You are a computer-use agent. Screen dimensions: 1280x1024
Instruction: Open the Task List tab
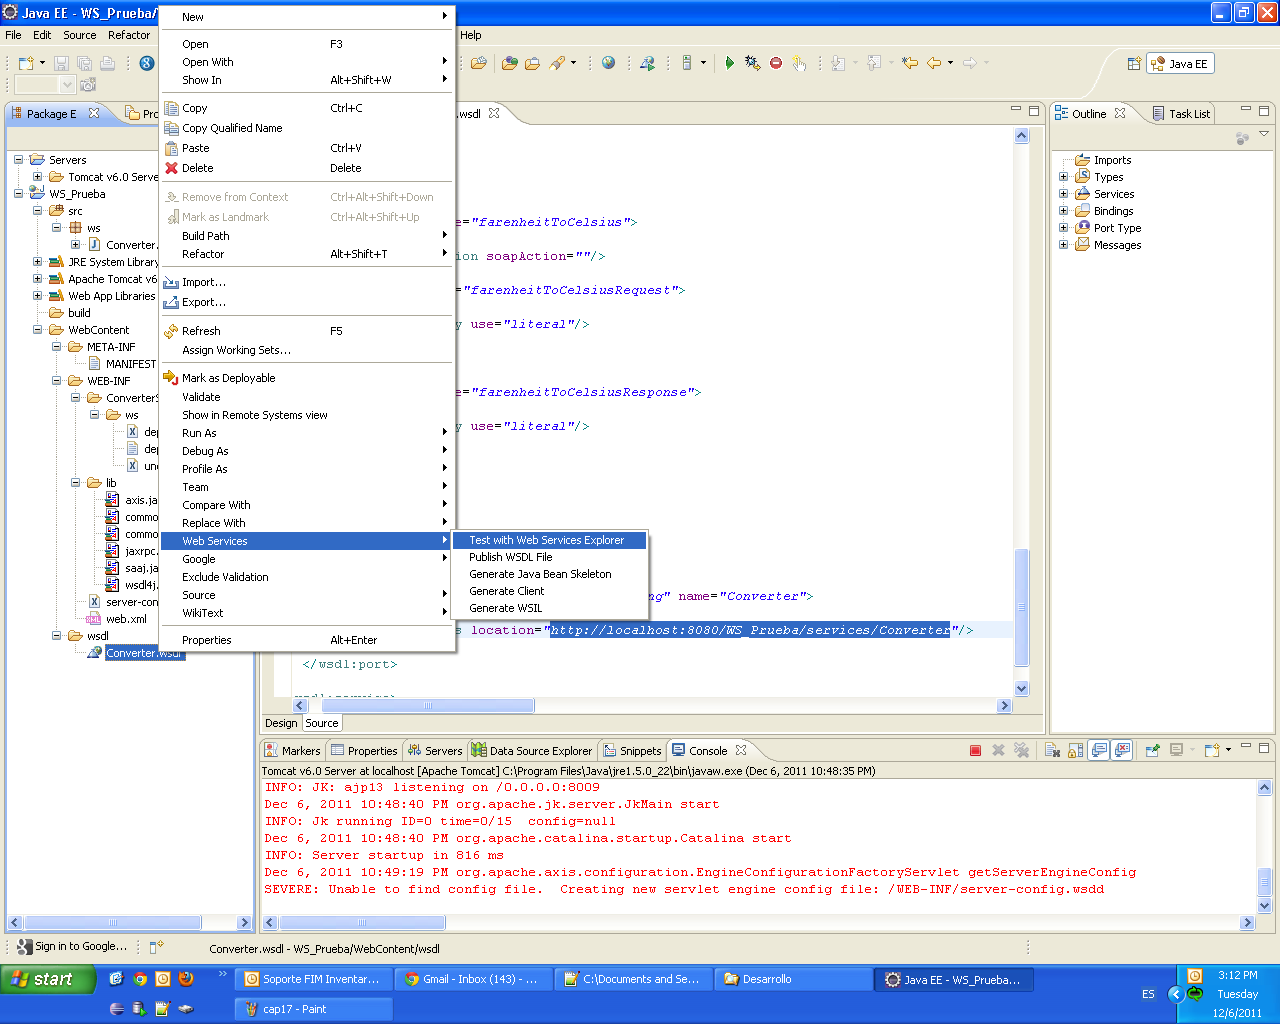[x=1181, y=114]
